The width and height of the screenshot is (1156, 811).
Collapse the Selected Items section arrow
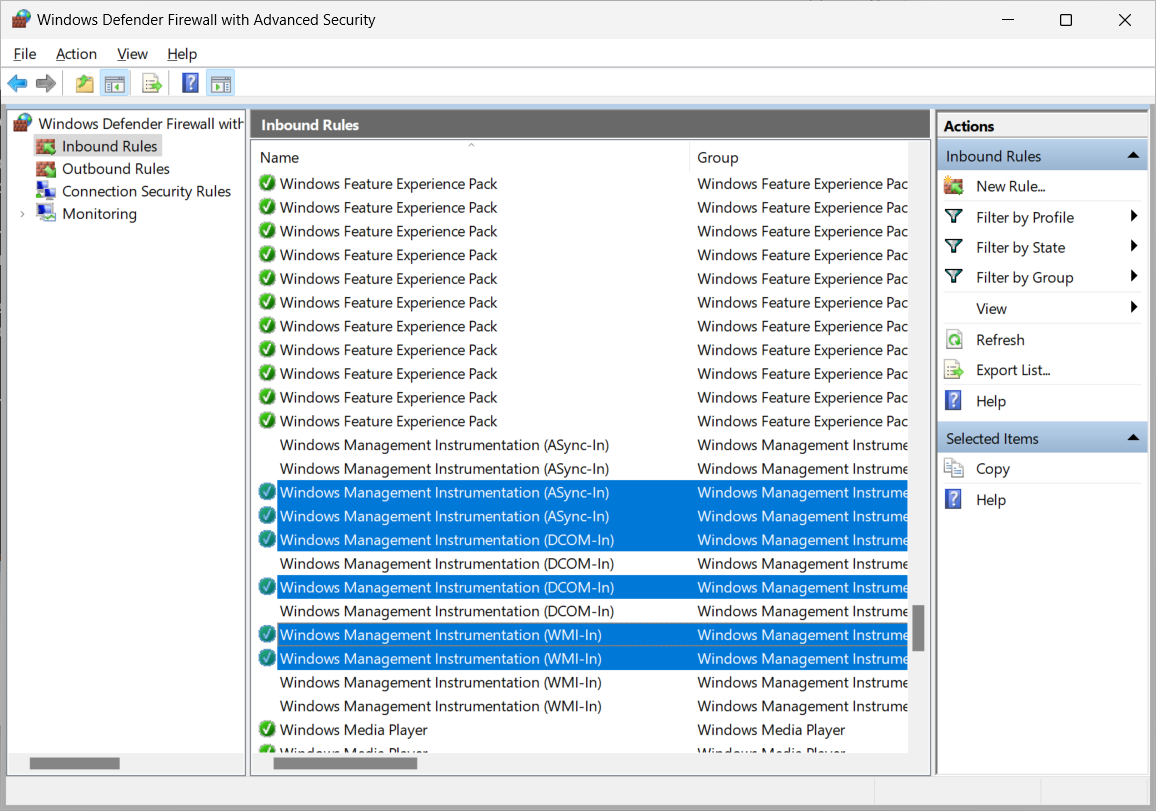[1133, 438]
